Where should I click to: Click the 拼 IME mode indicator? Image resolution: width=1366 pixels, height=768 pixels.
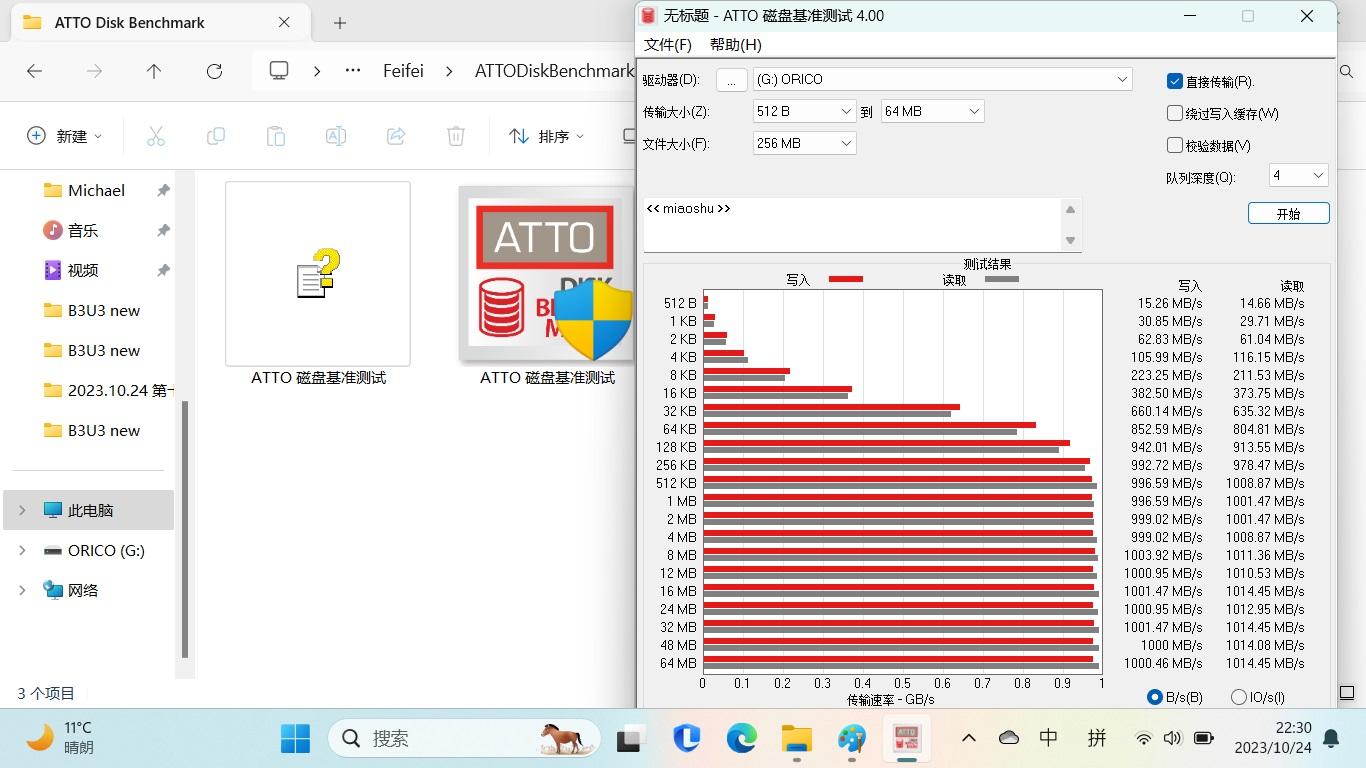[1097, 739]
